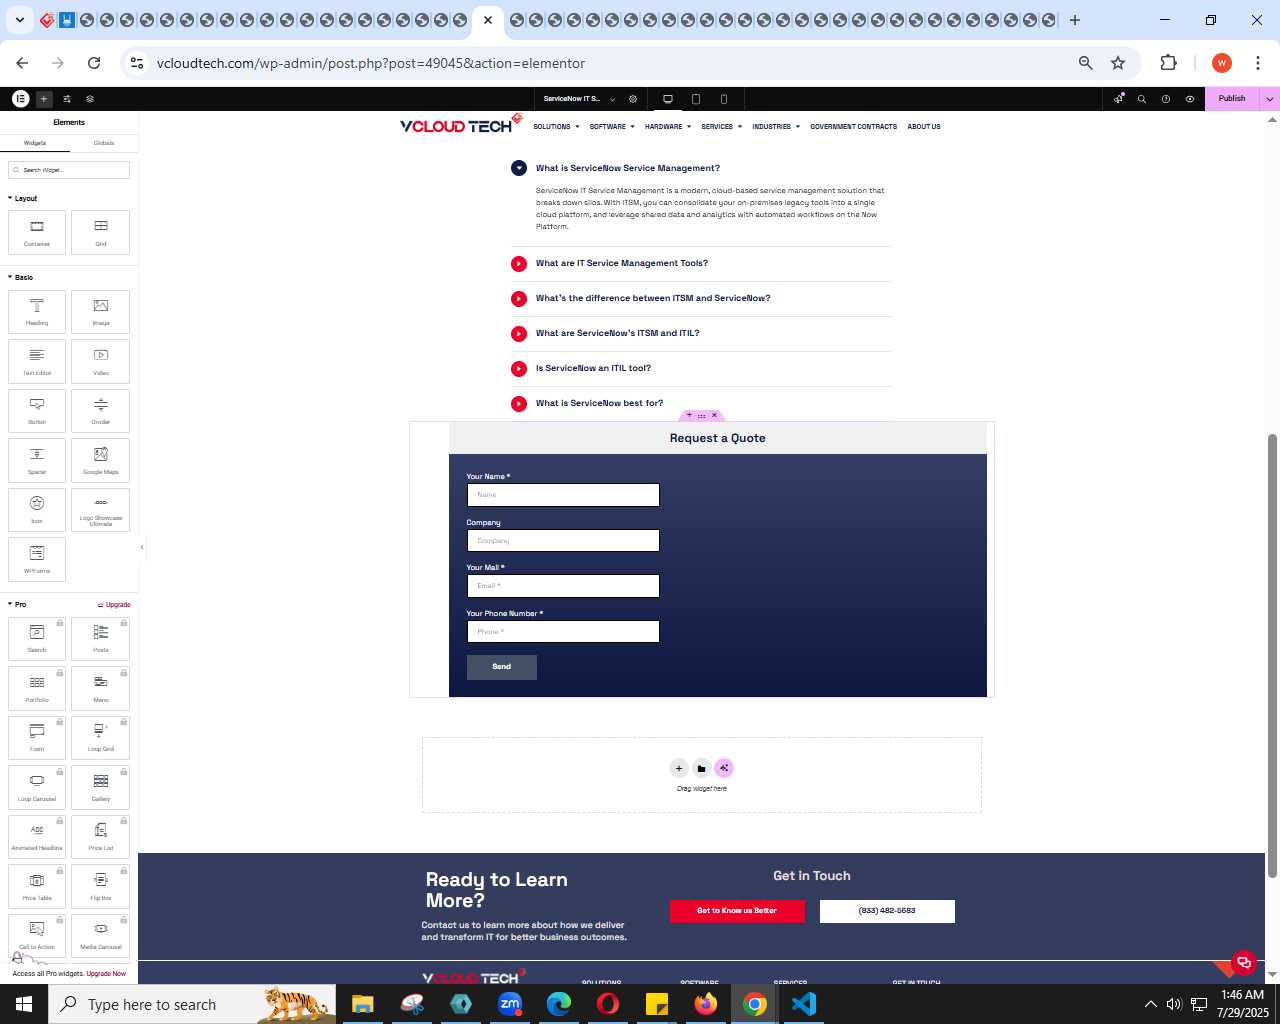Image resolution: width=1280 pixels, height=1024 pixels.
Task: Preview changes with the eye icon
Action: 1190,99
